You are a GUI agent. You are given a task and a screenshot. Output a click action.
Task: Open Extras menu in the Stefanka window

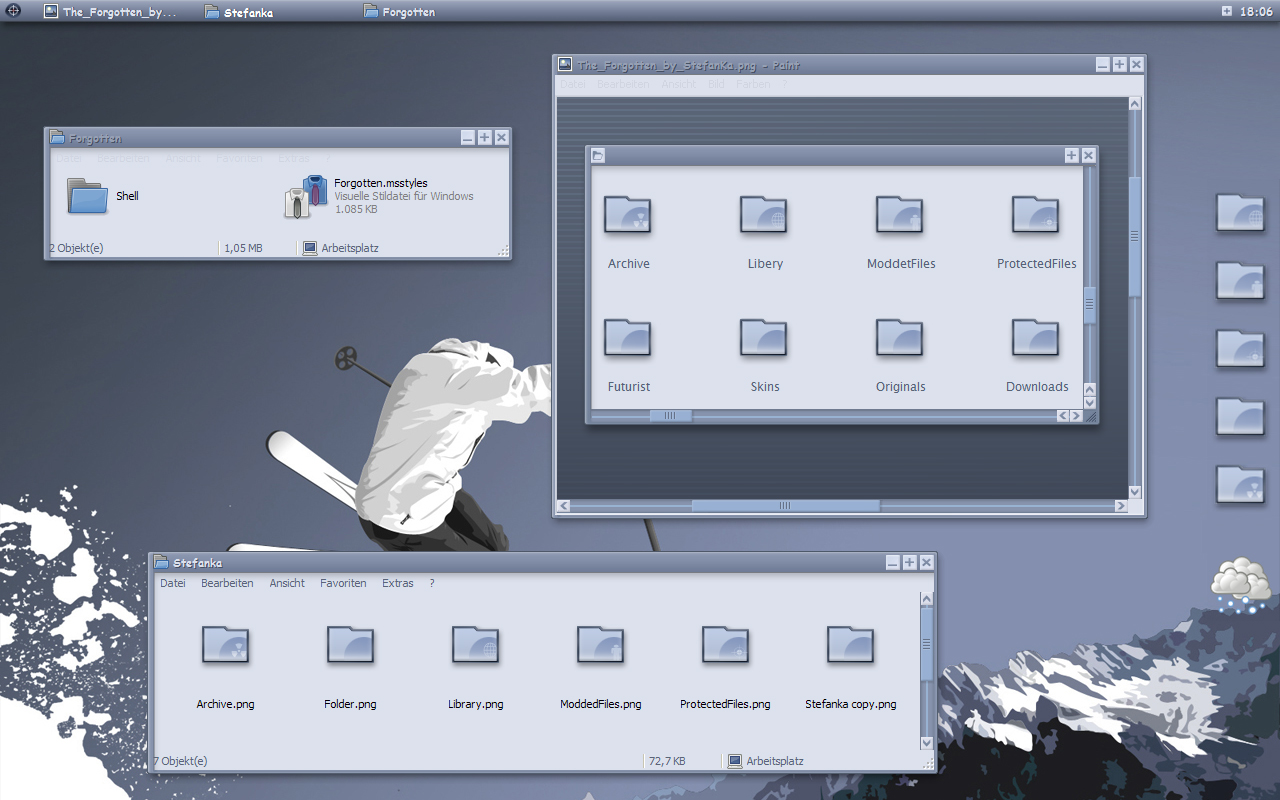[398, 583]
